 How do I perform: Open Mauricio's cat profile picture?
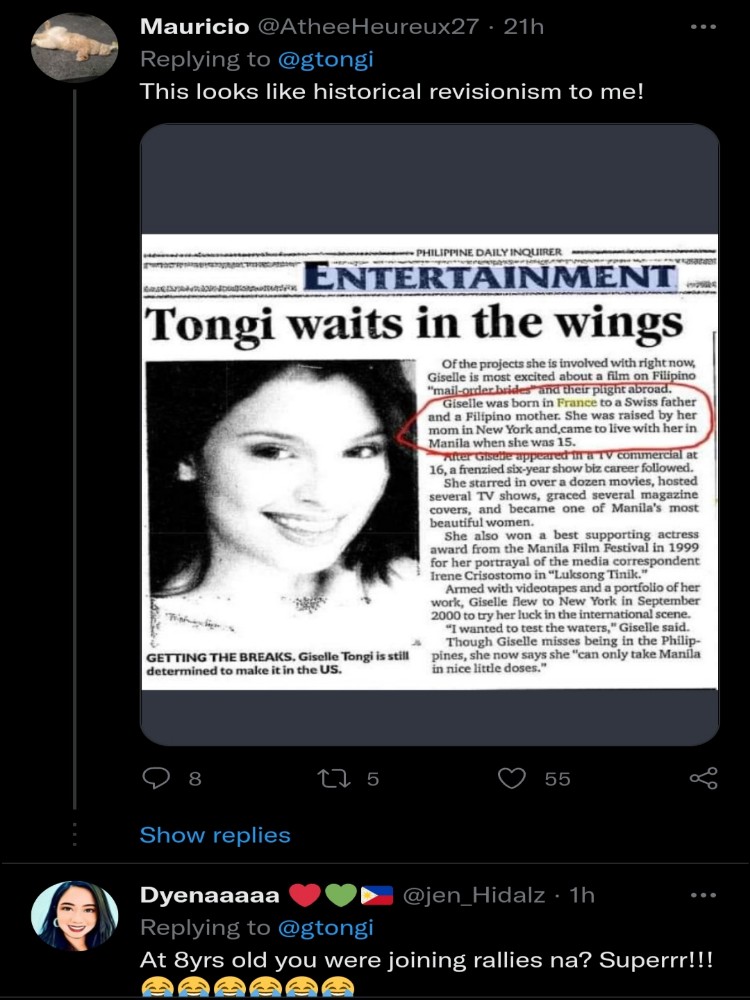coord(75,48)
